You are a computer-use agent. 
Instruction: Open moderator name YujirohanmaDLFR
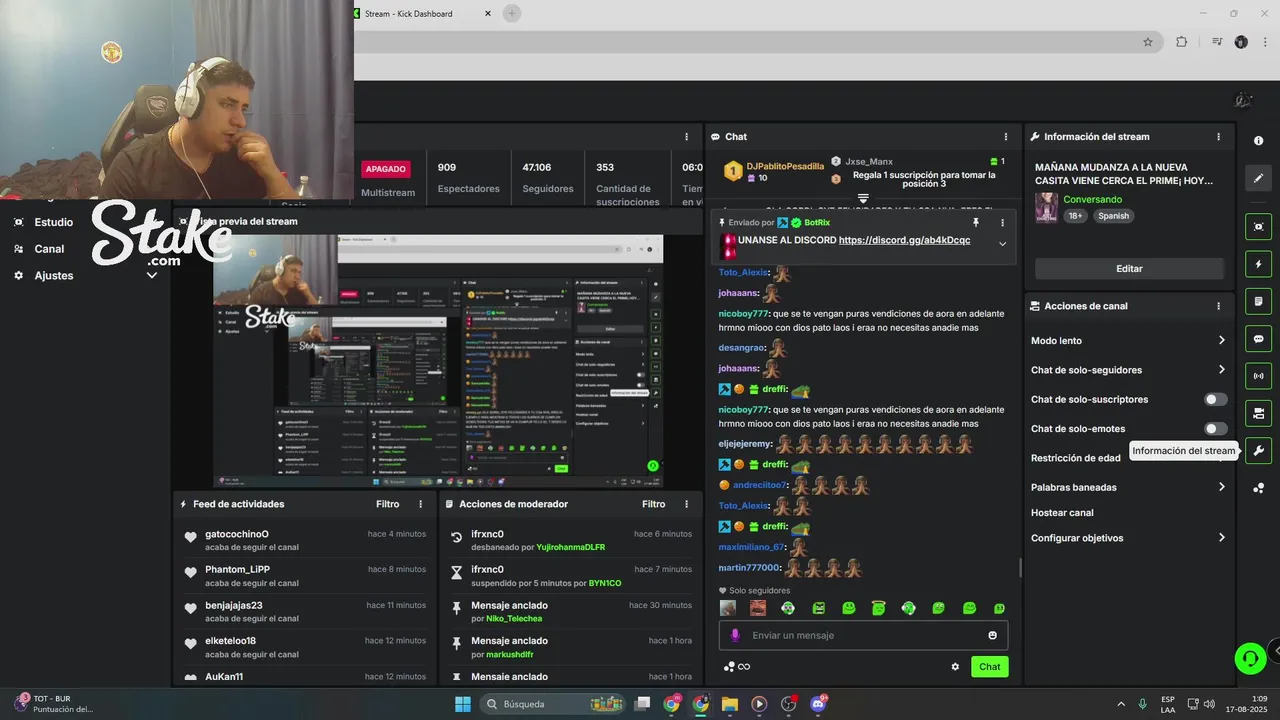coord(570,547)
